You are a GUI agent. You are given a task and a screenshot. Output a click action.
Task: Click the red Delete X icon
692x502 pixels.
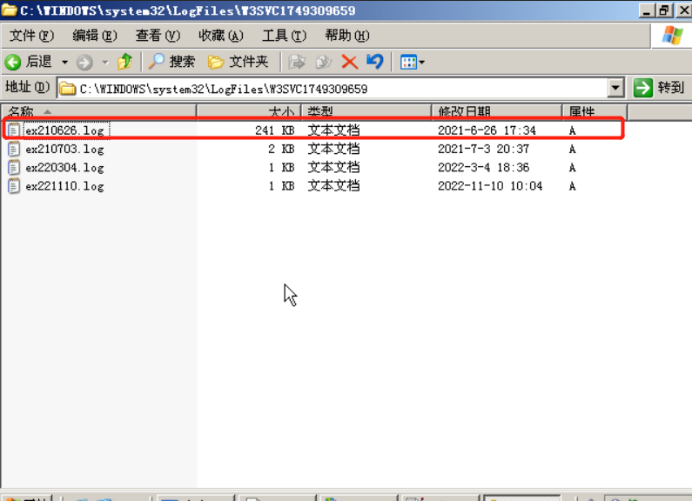tap(349, 62)
